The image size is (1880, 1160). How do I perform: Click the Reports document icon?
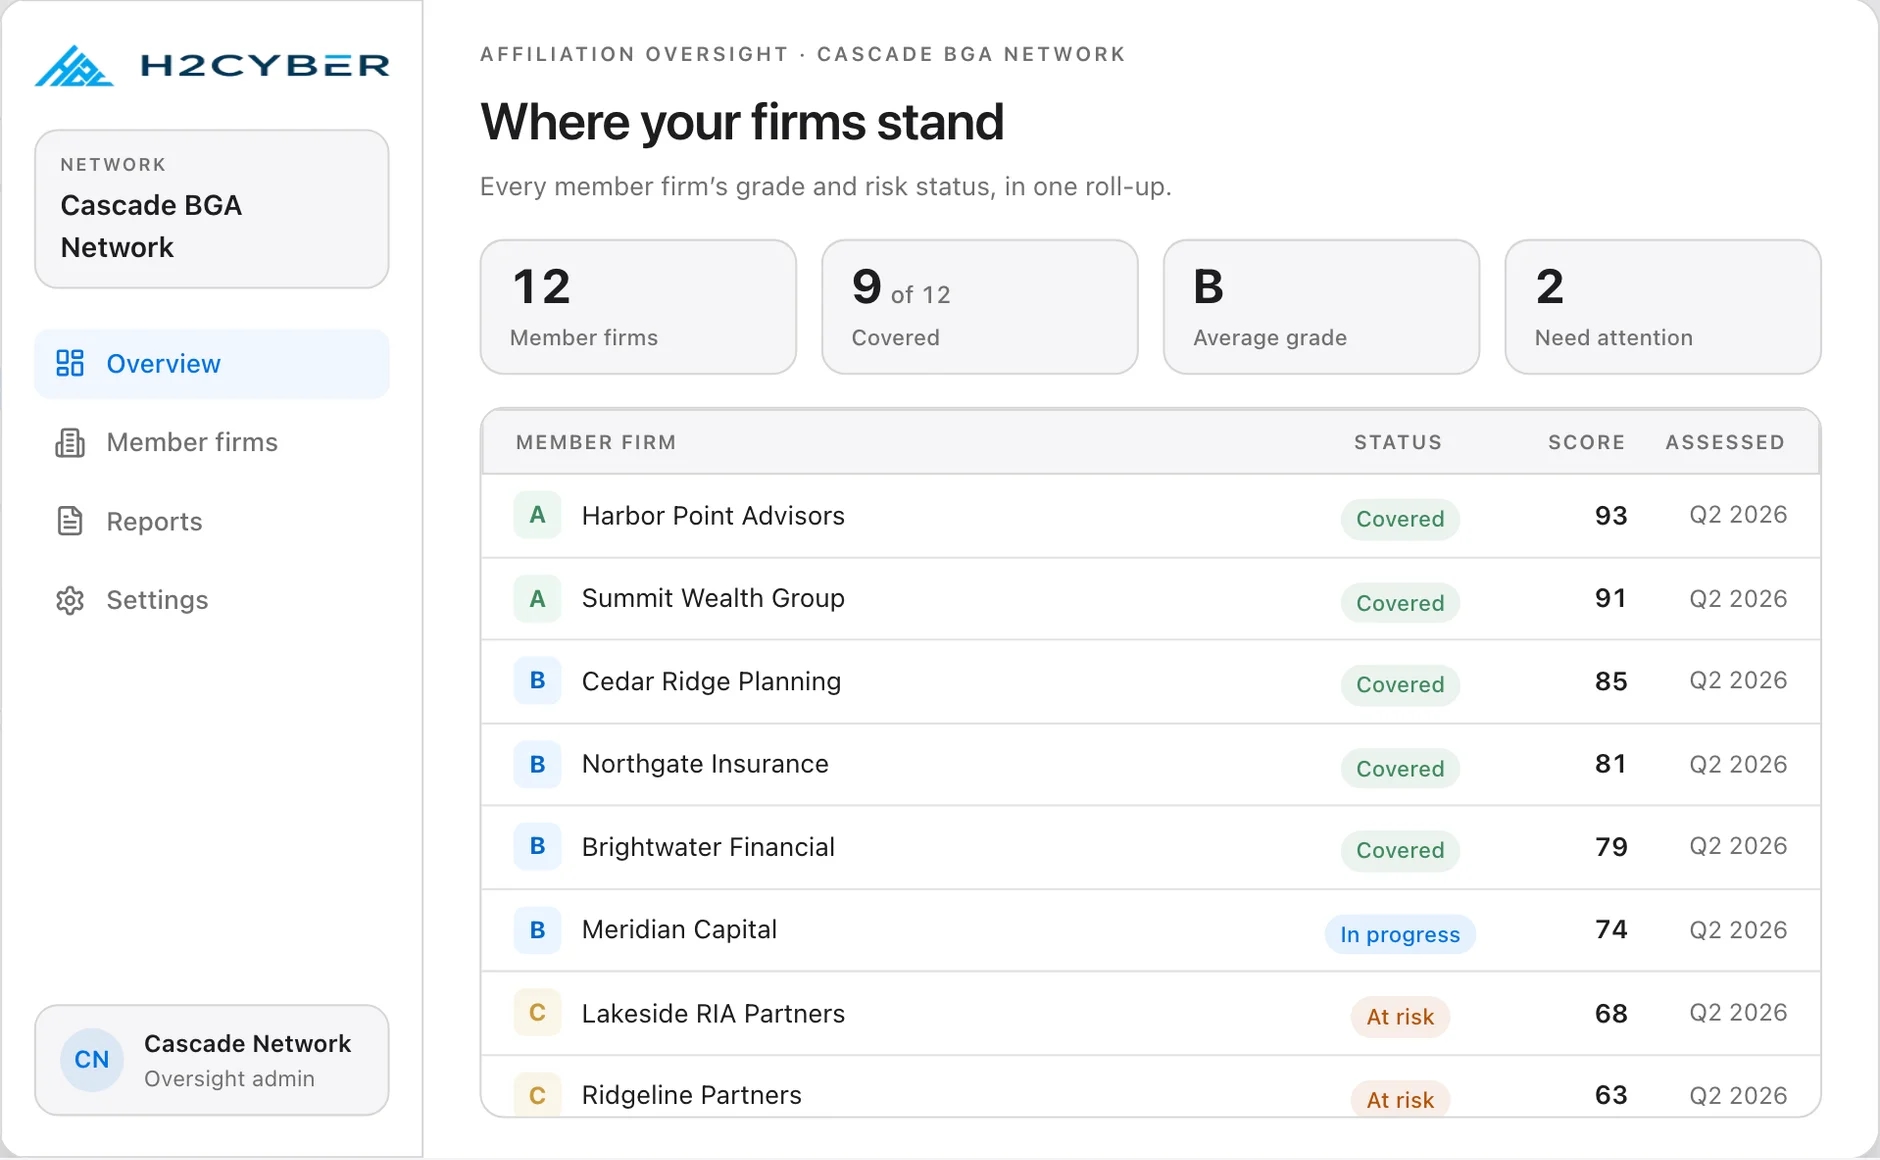point(70,521)
